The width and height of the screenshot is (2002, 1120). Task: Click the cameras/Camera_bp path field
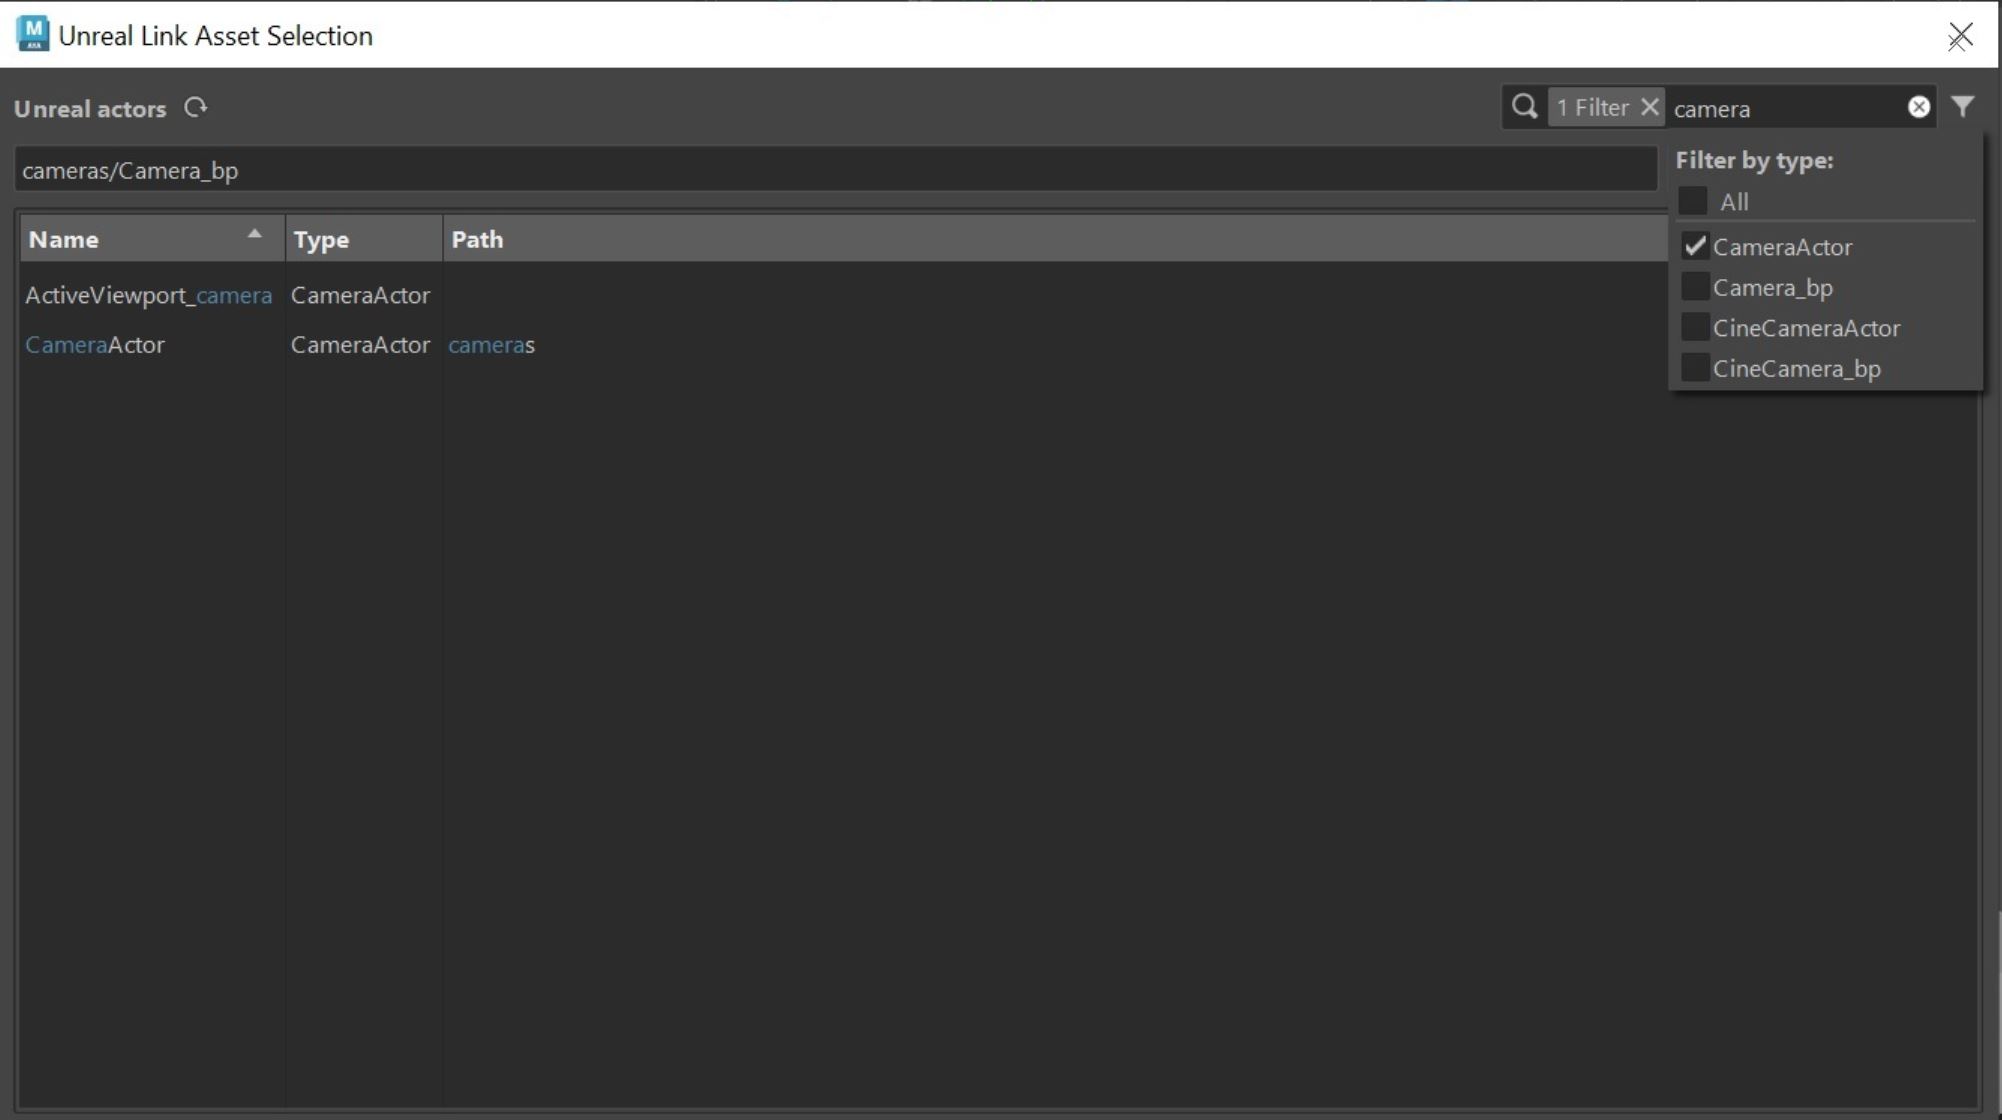834,170
